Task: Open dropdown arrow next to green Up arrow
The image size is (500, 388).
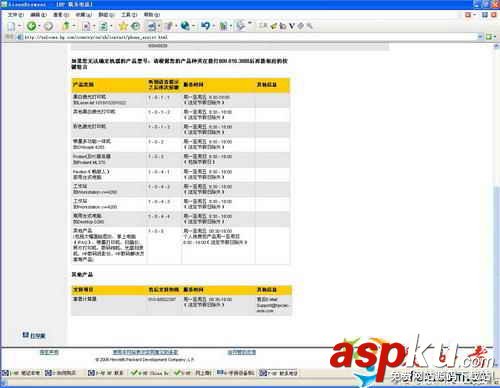Action: tap(73, 26)
